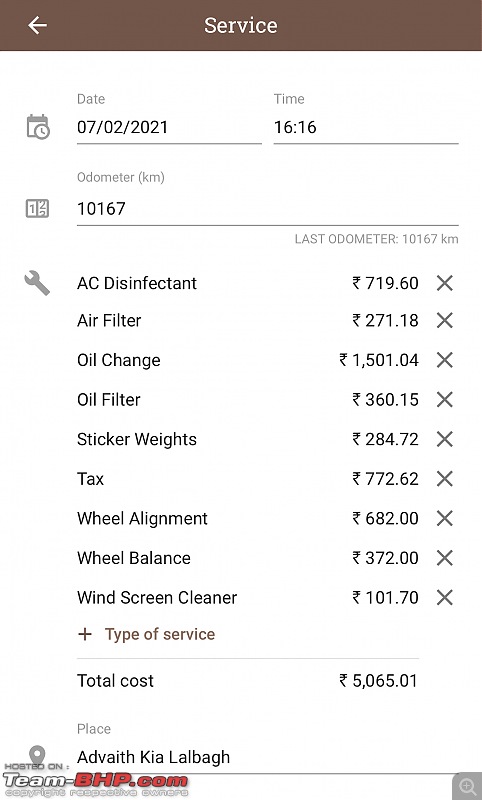The height and width of the screenshot is (800, 482).
Task: Go back using the arrow icon
Action: (x=37, y=25)
